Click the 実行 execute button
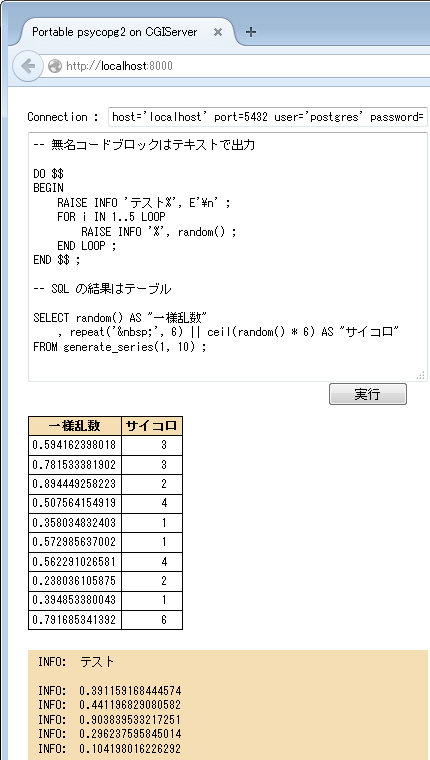 367,394
